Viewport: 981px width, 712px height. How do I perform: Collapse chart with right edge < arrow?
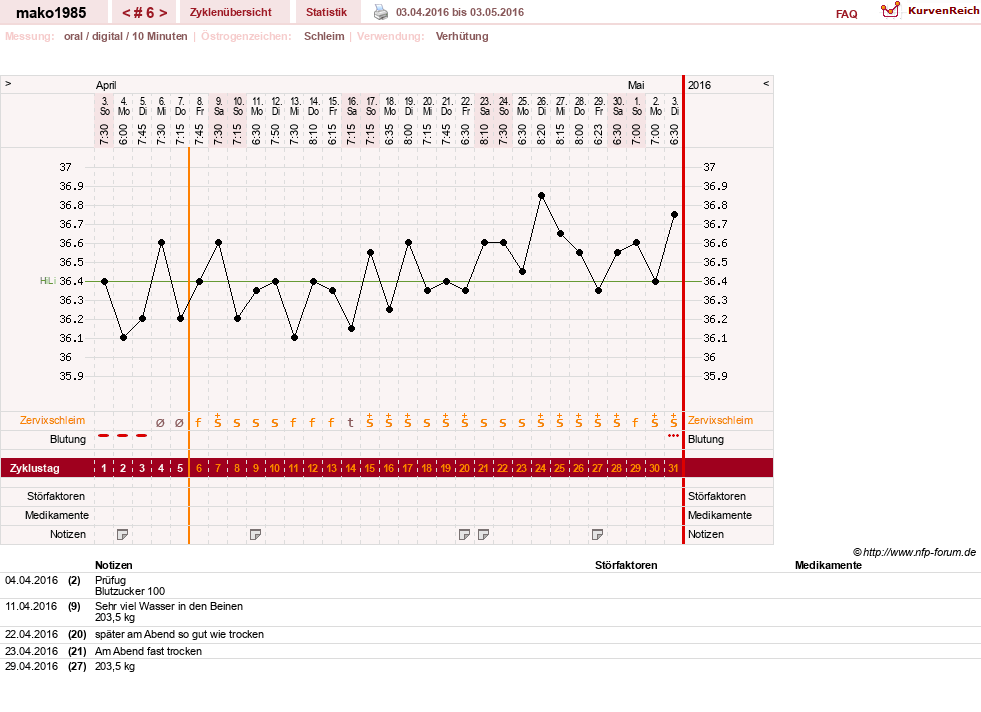pos(766,83)
